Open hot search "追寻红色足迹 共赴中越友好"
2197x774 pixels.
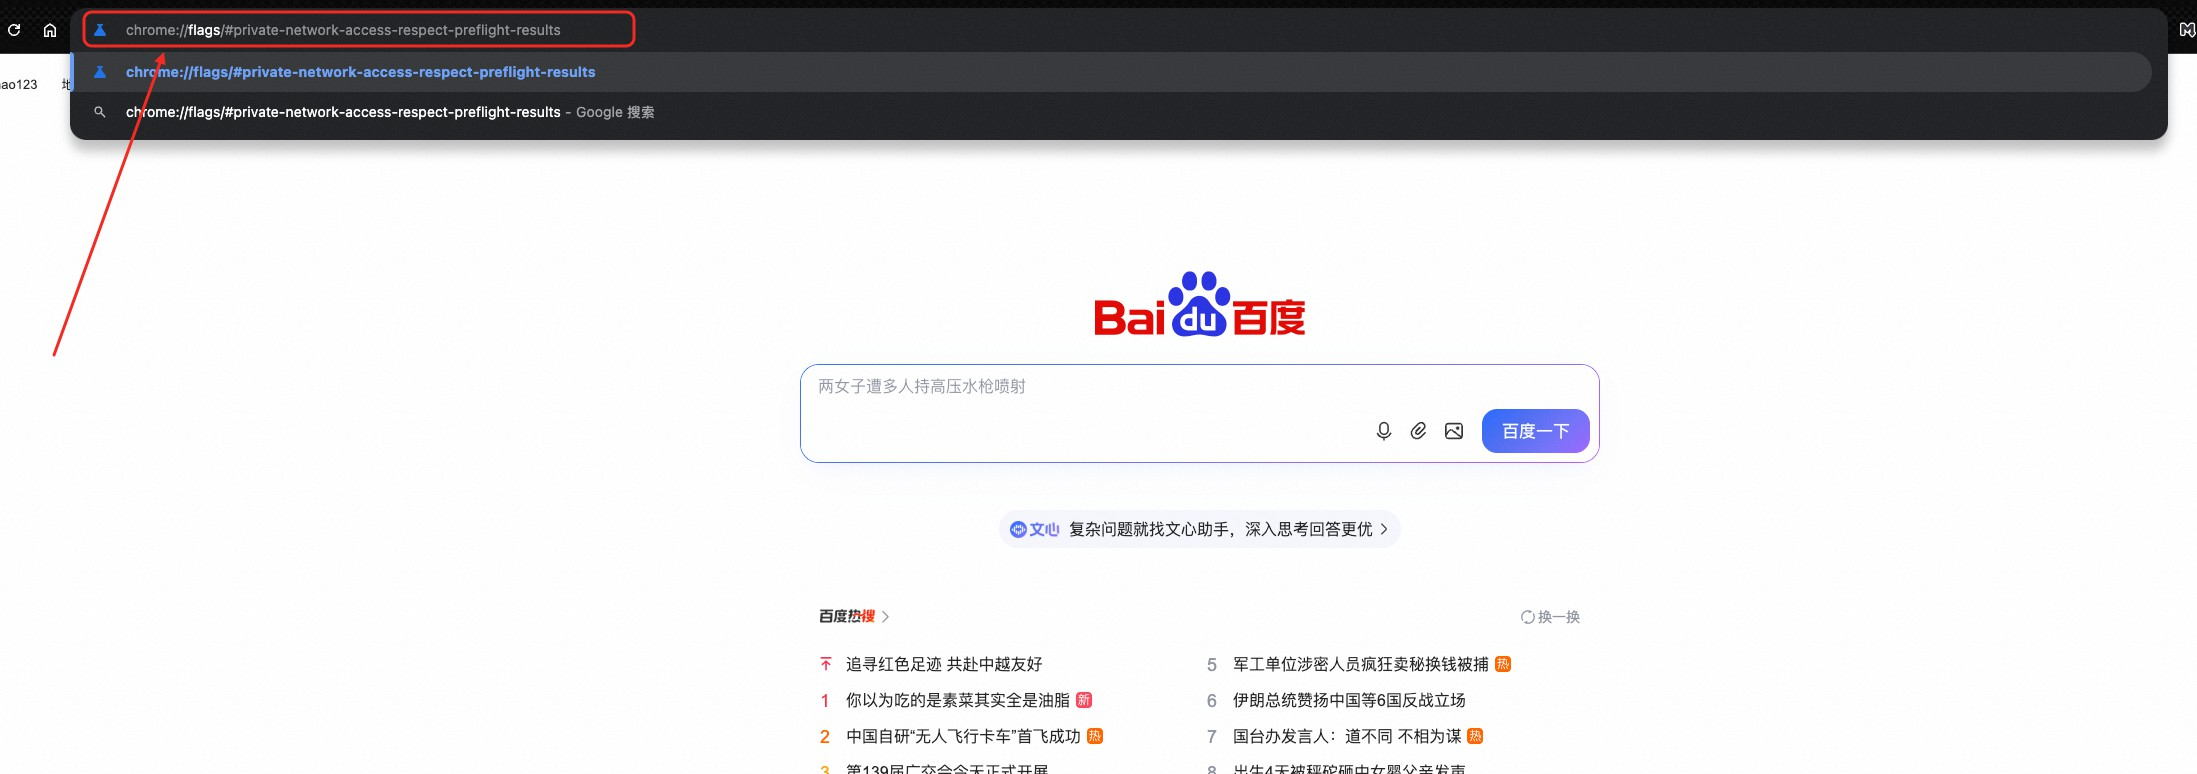point(943,664)
